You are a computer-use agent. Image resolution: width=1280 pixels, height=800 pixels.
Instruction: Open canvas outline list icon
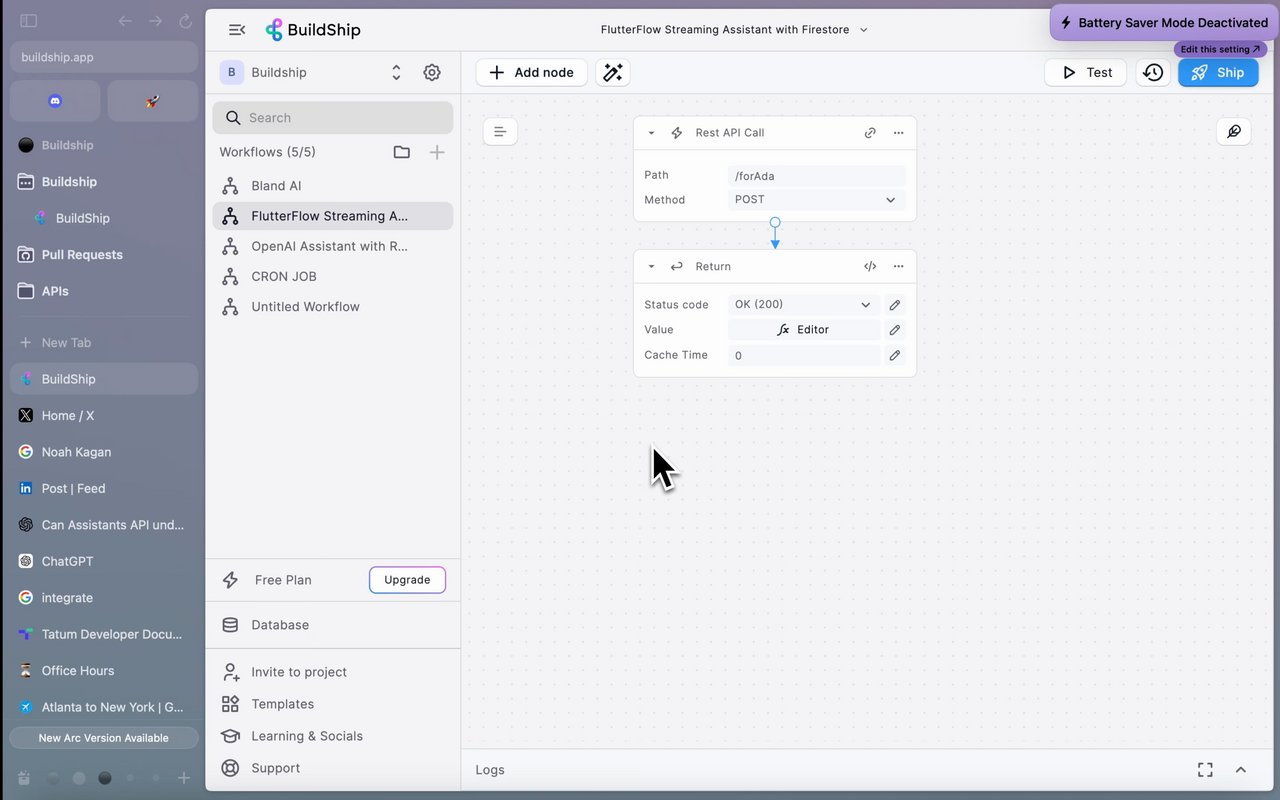point(500,132)
